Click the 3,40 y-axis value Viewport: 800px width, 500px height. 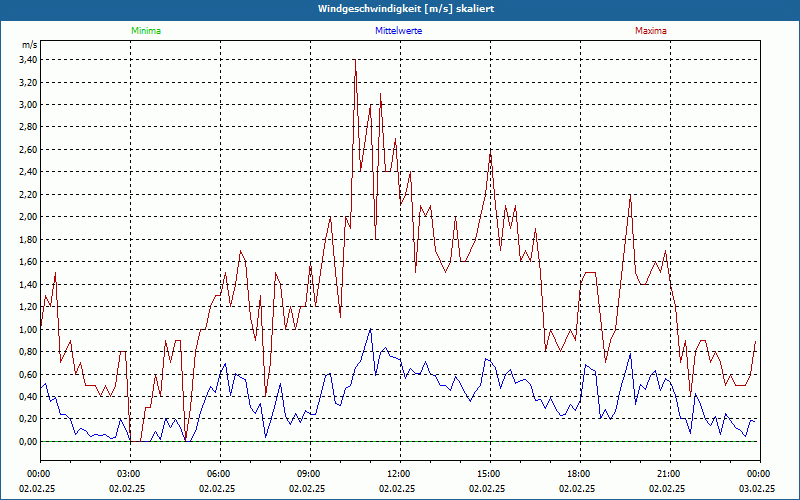(29, 60)
